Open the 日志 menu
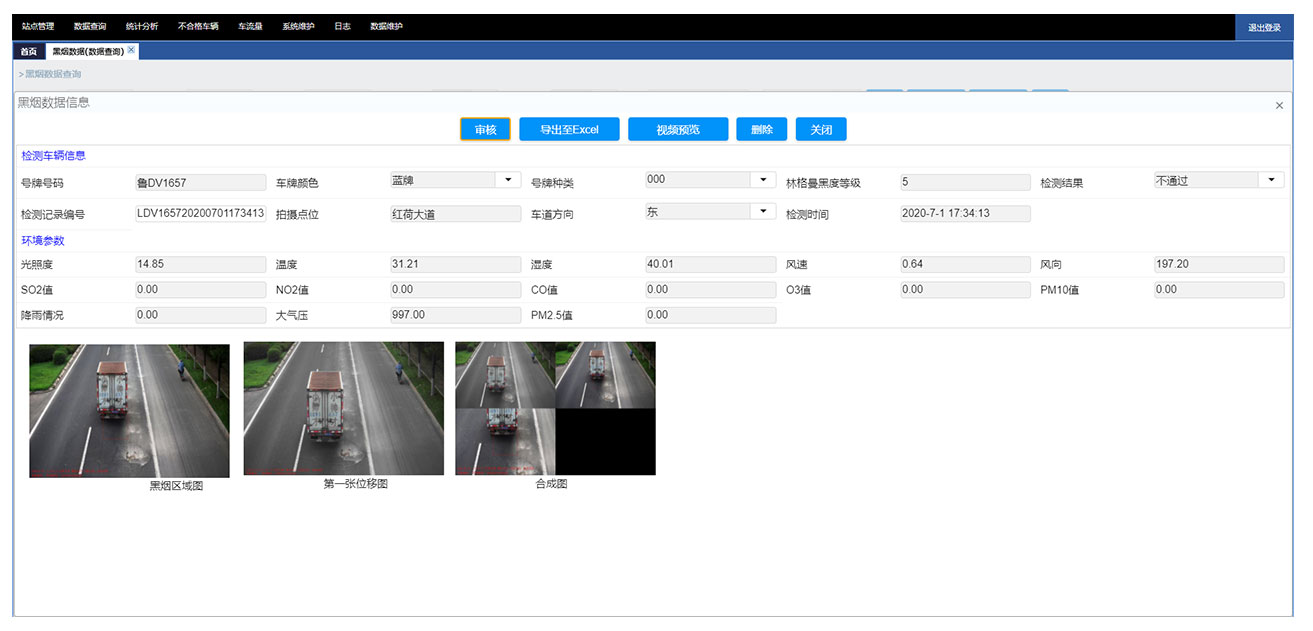Image resolution: width=1313 pixels, height=631 pixels. click(342, 27)
